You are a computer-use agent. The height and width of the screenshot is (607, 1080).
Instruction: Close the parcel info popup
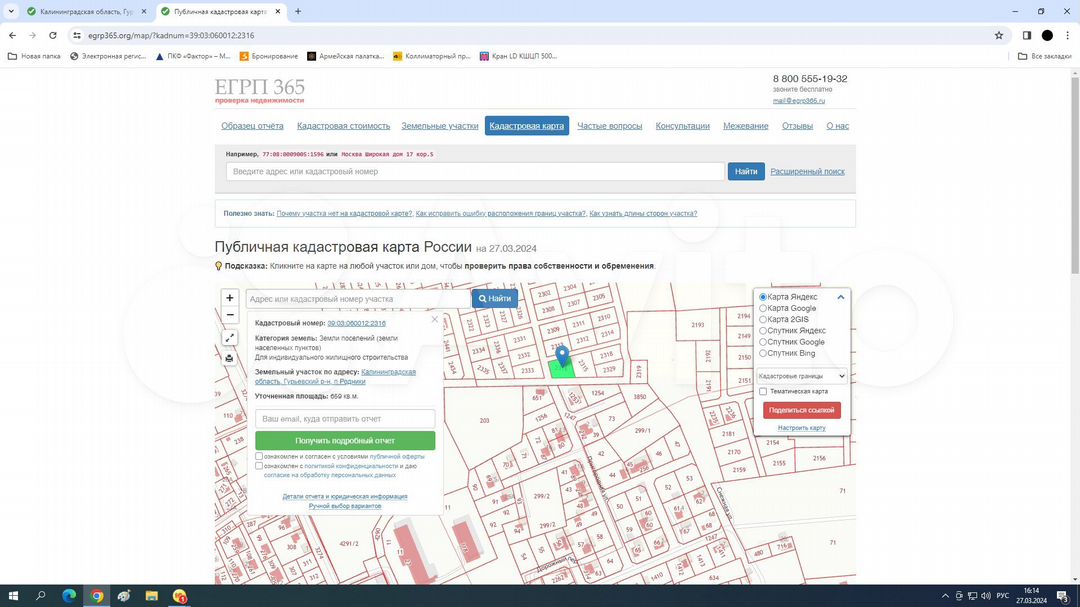point(434,320)
